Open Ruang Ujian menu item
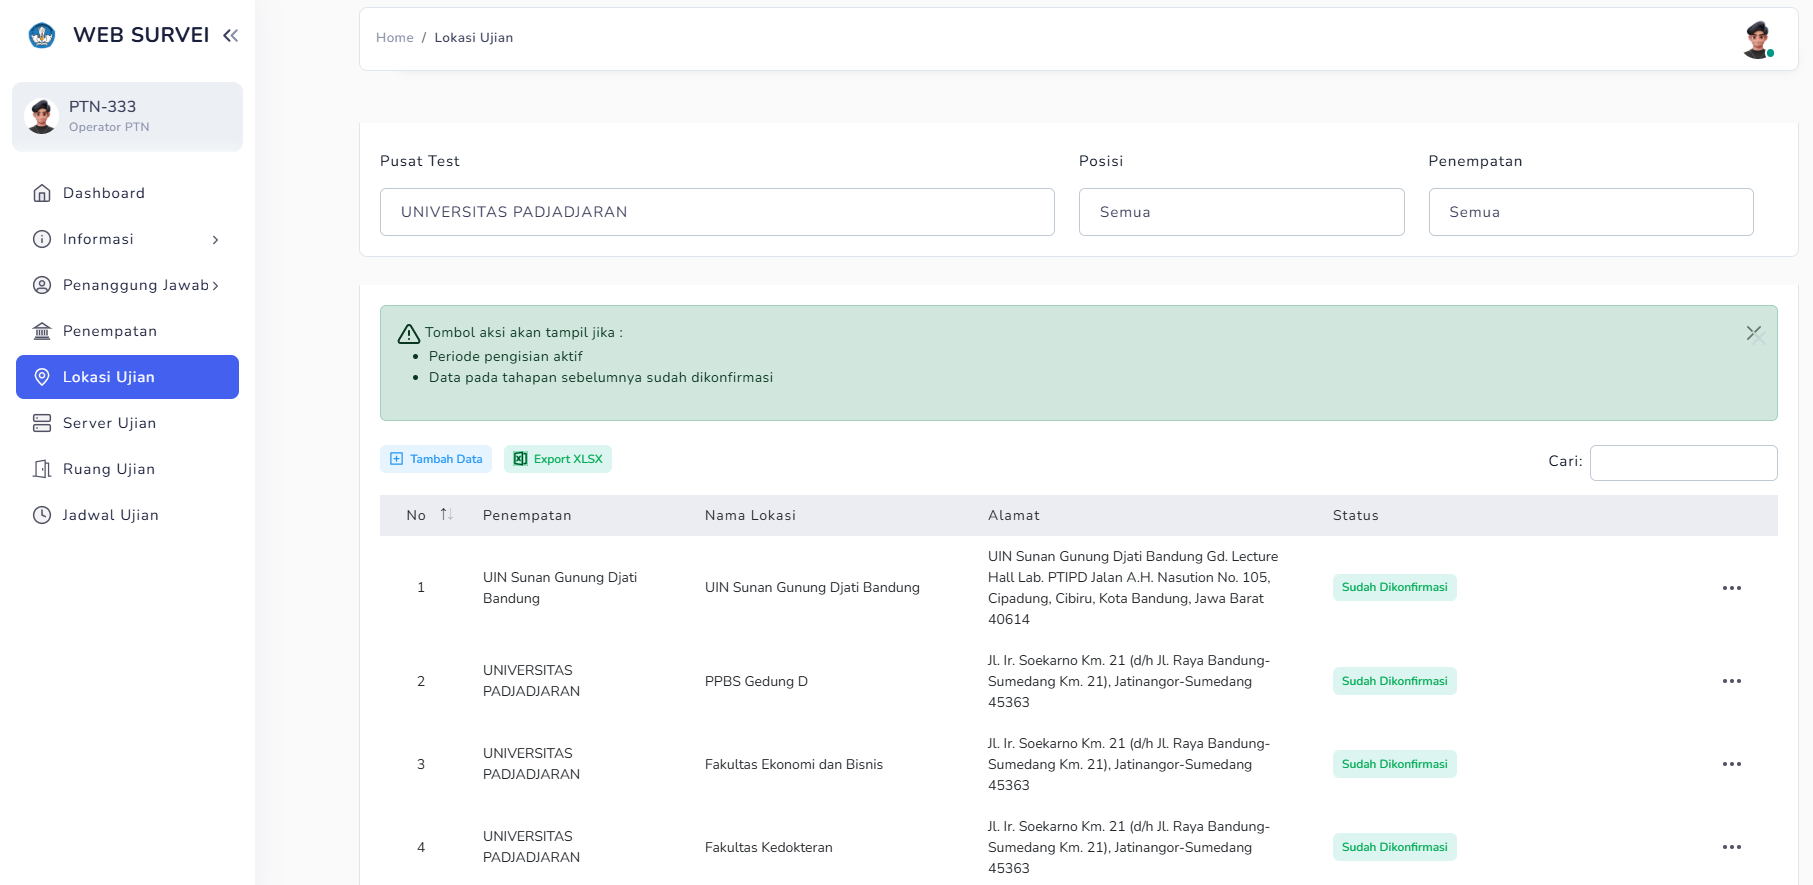Image resolution: width=1813 pixels, height=885 pixels. click(x=127, y=469)
